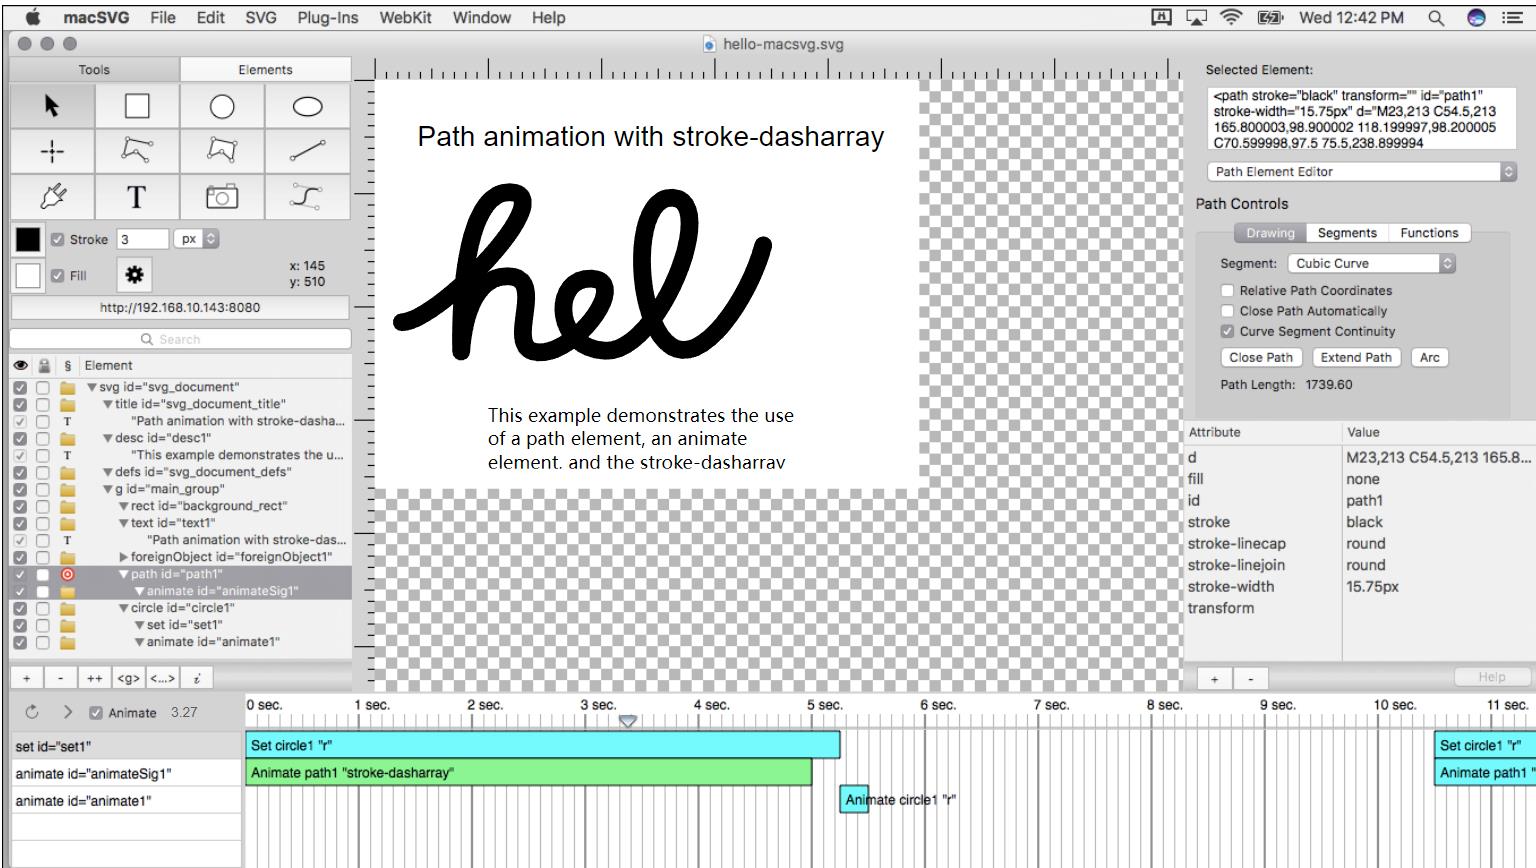This screenshot has width=1536, height=868.
Task: Select the plug-in tool icon
Action: tap(50, 196)
